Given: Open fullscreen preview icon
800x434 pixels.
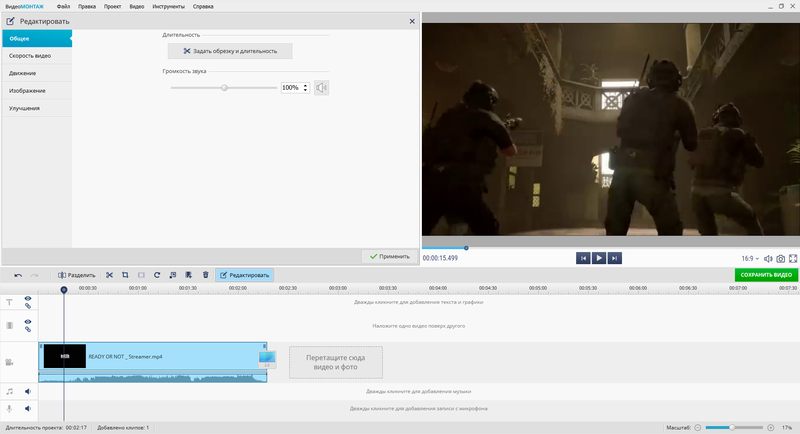Looking at the screenshot, I should tap(793, 259).
